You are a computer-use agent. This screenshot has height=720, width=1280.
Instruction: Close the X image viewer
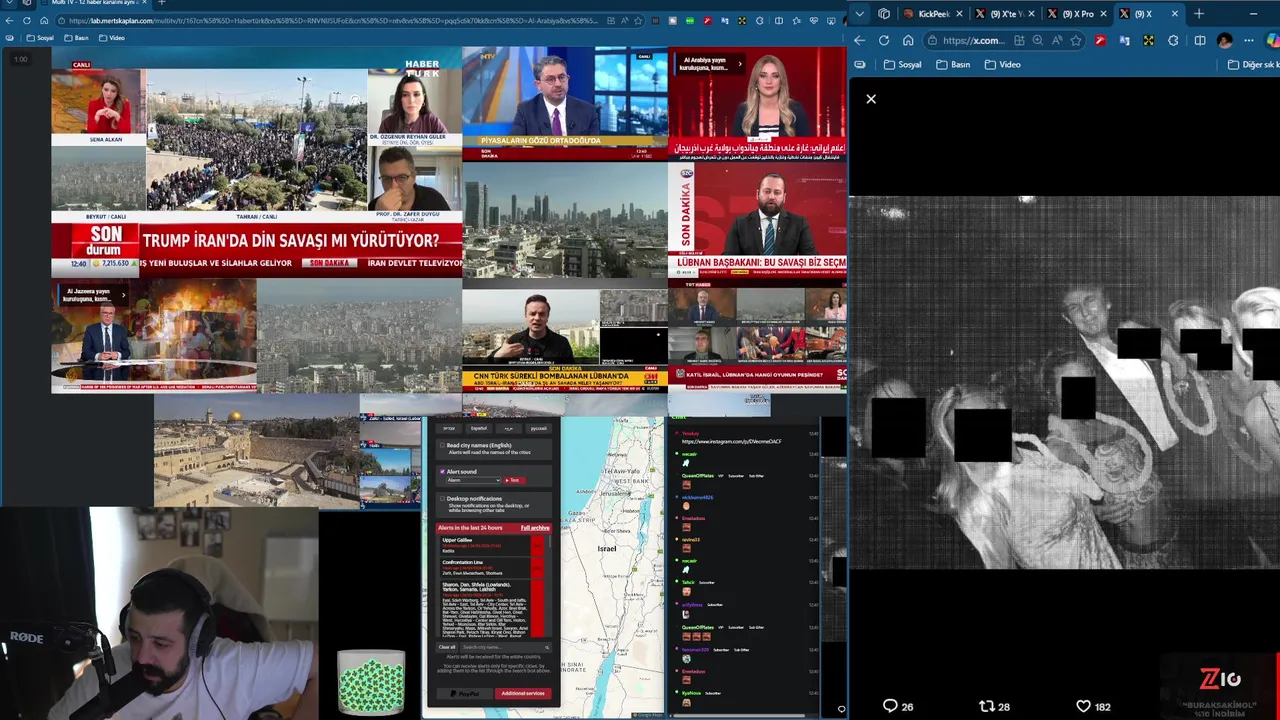[871, 99]
